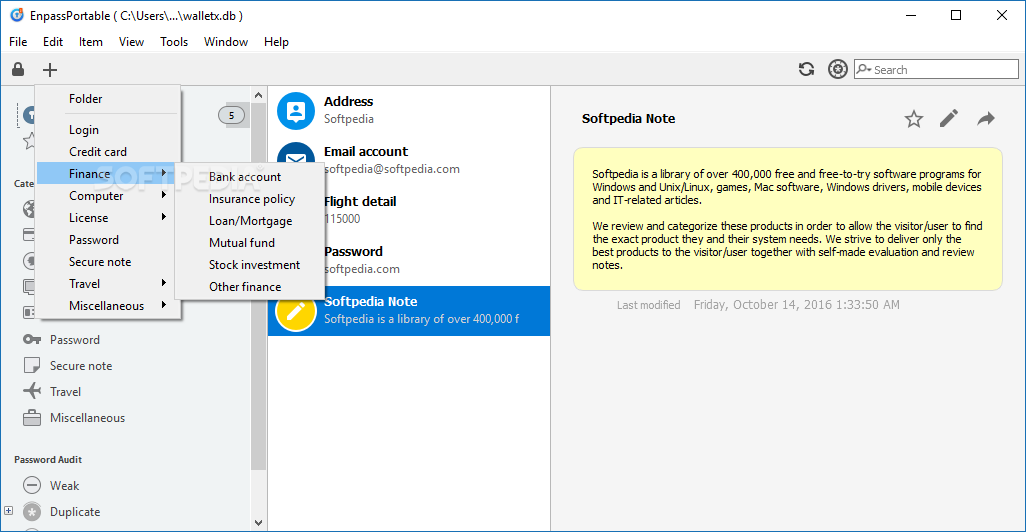Click the airplane icon beside Travel

[31, 391]
